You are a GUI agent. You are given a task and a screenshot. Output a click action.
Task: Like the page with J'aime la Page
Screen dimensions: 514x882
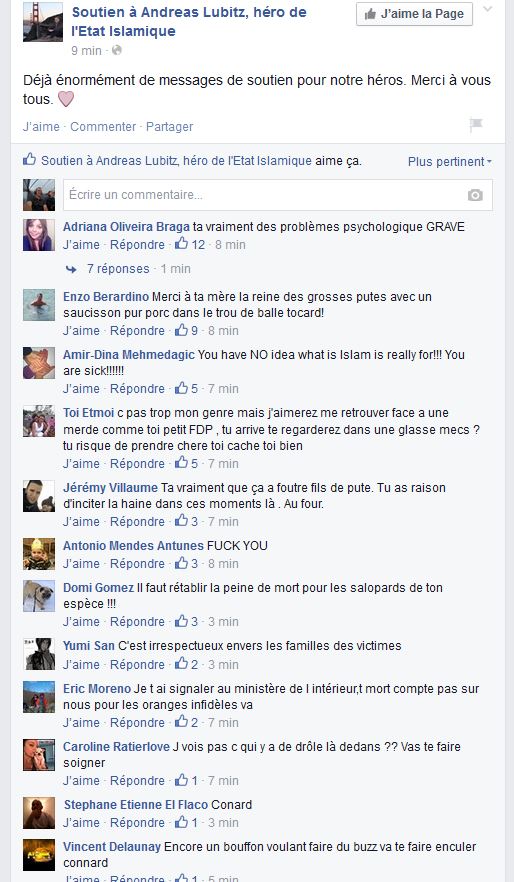[414, 14]
